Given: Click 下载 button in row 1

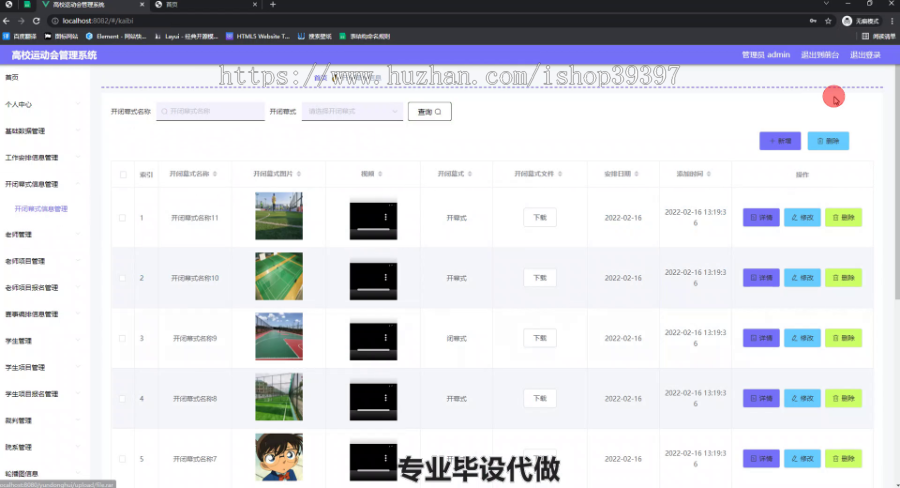Looking at the screenshot, I should click(540, 218).
